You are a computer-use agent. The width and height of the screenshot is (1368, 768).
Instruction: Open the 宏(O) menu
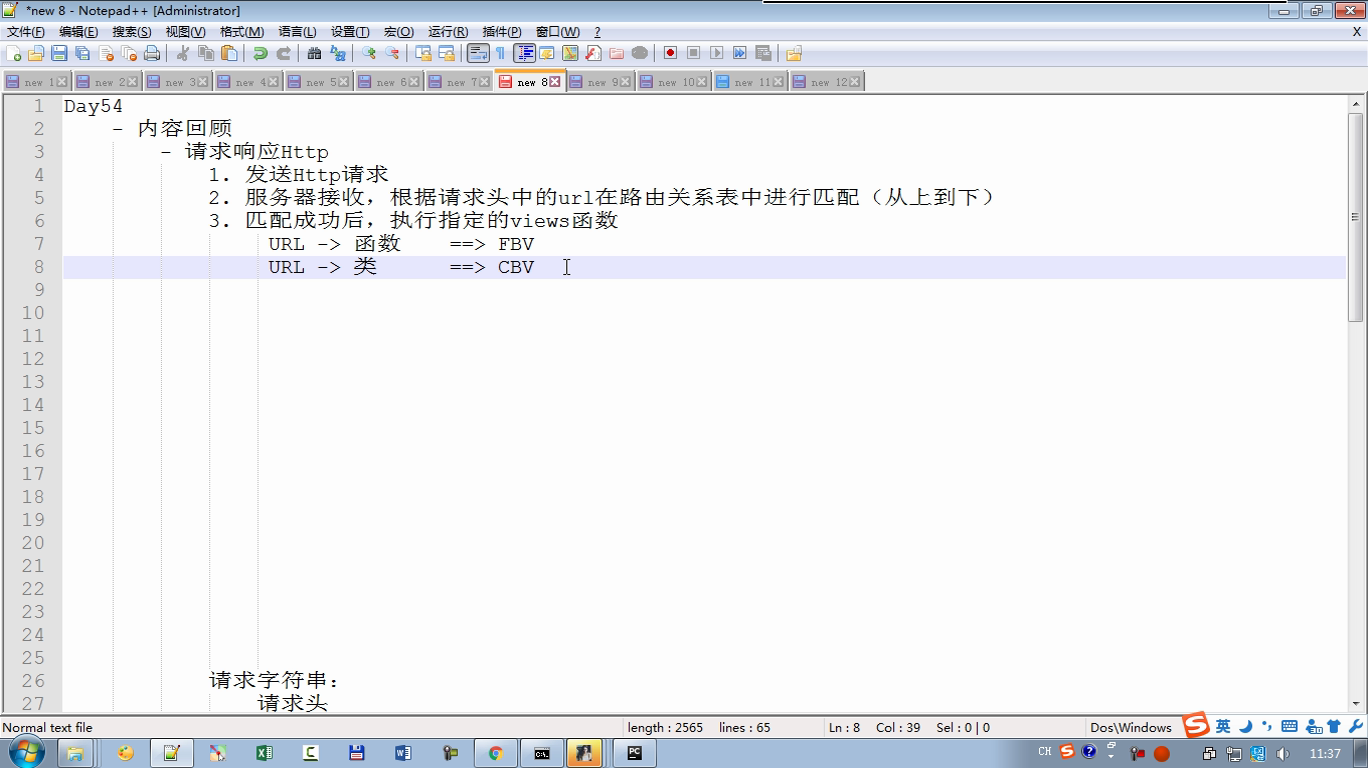click(x=399, y=32)
